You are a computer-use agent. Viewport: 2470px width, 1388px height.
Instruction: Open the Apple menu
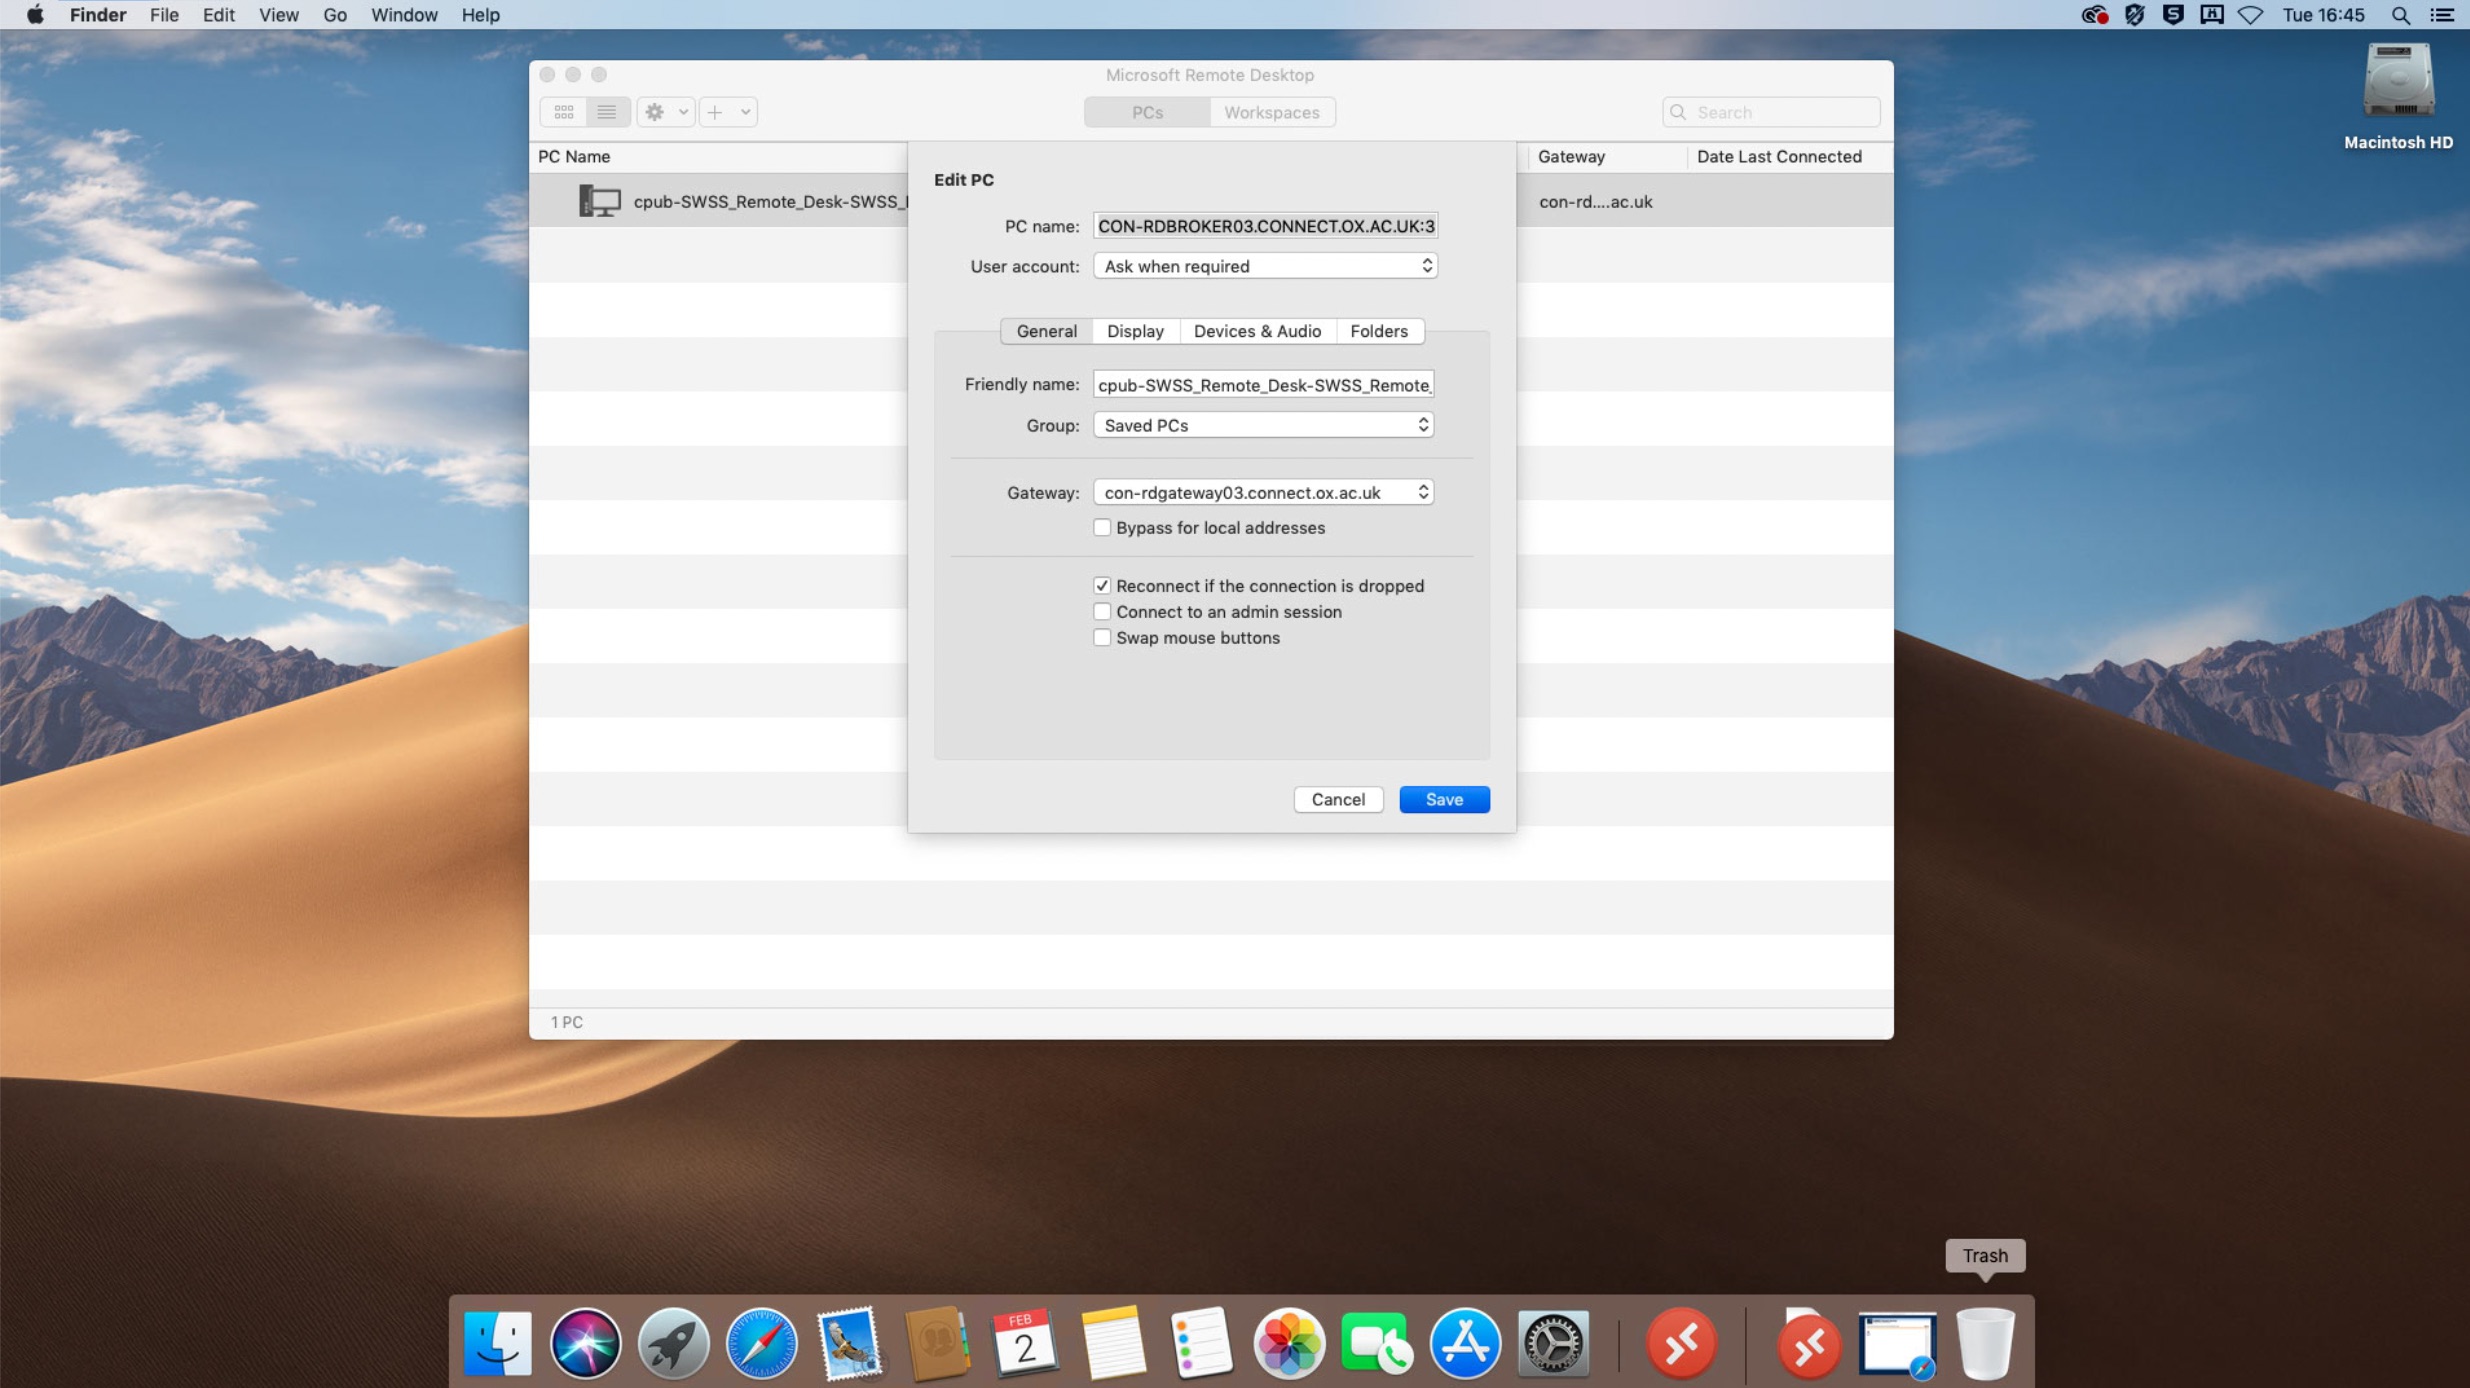tap(35, 15)
